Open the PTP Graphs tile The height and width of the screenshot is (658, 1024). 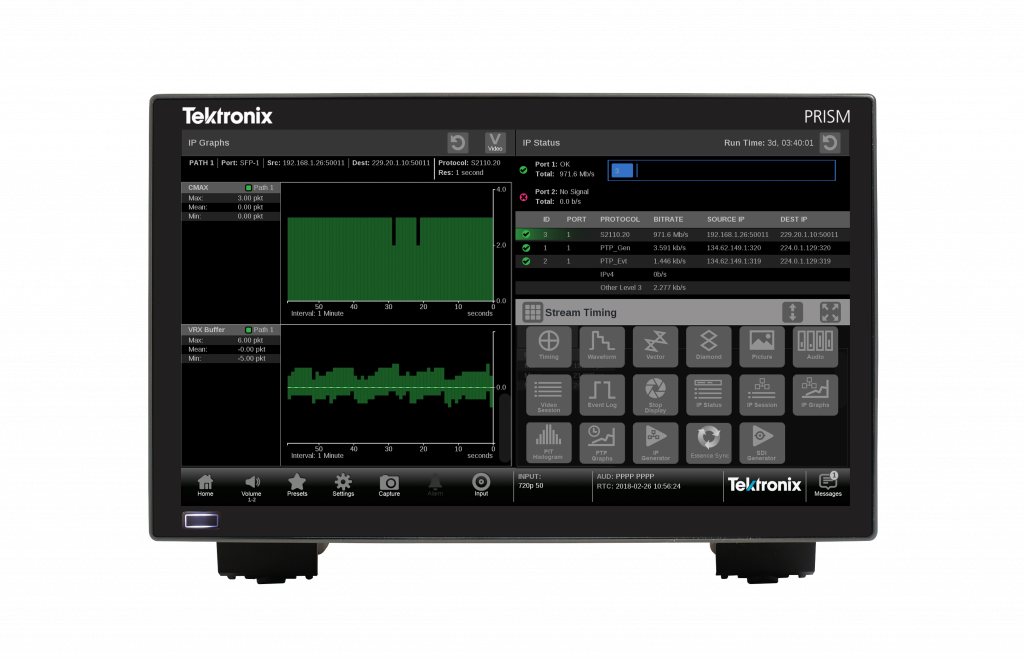click(x=602, y=442)
